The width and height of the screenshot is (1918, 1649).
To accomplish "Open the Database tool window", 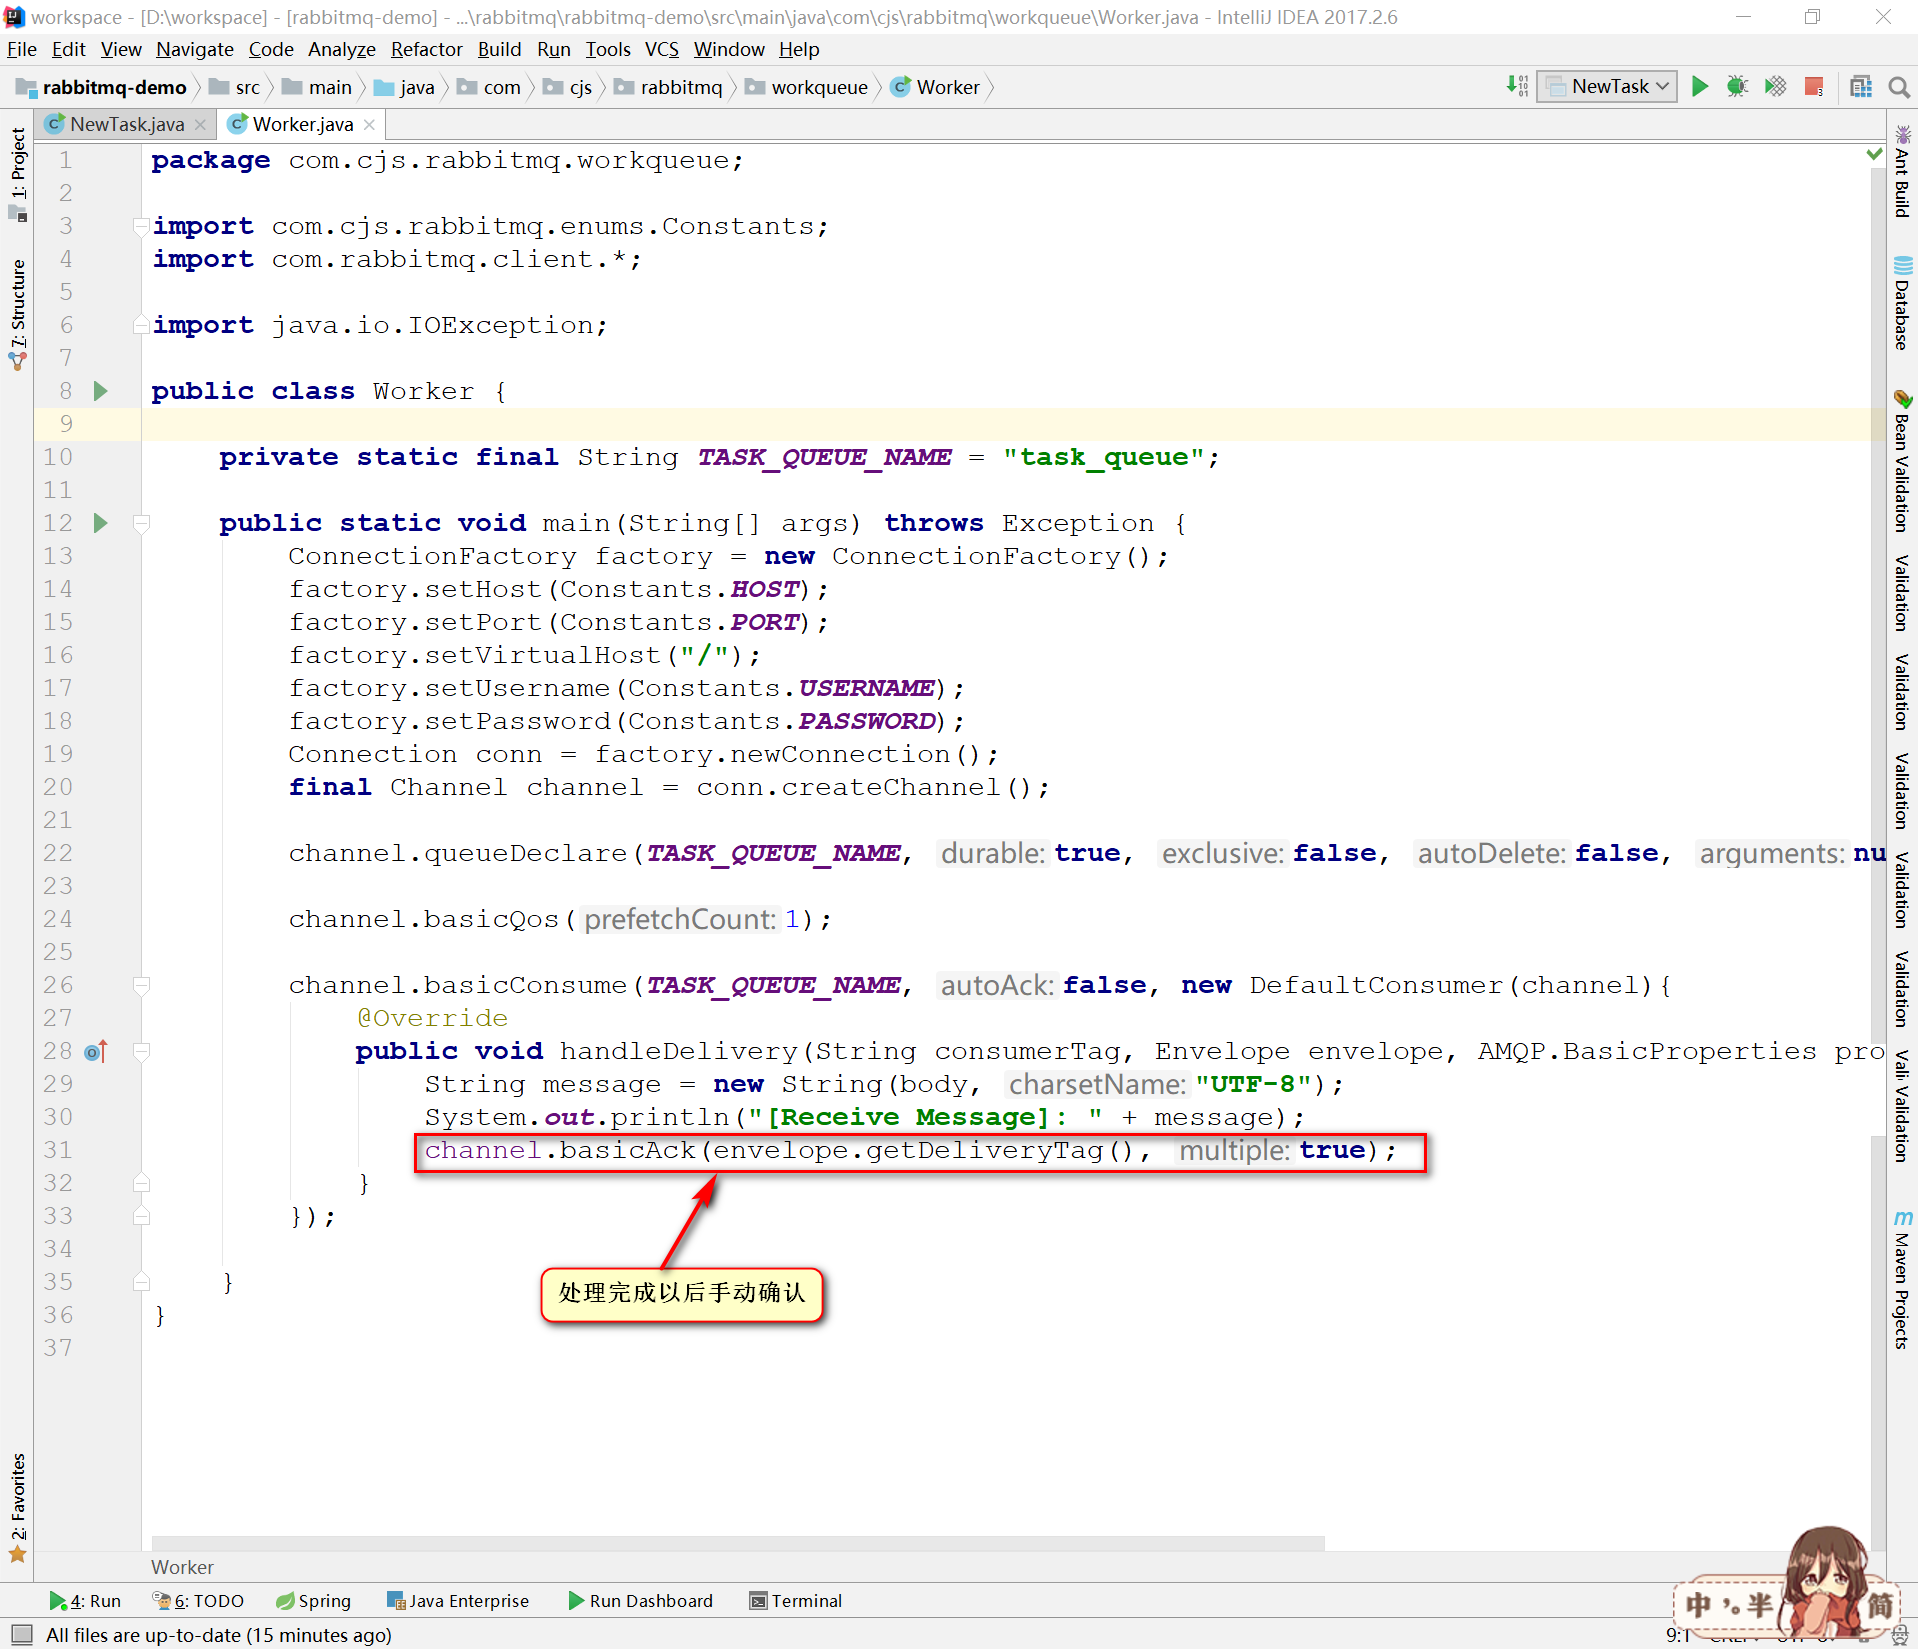I will 1902,303.
